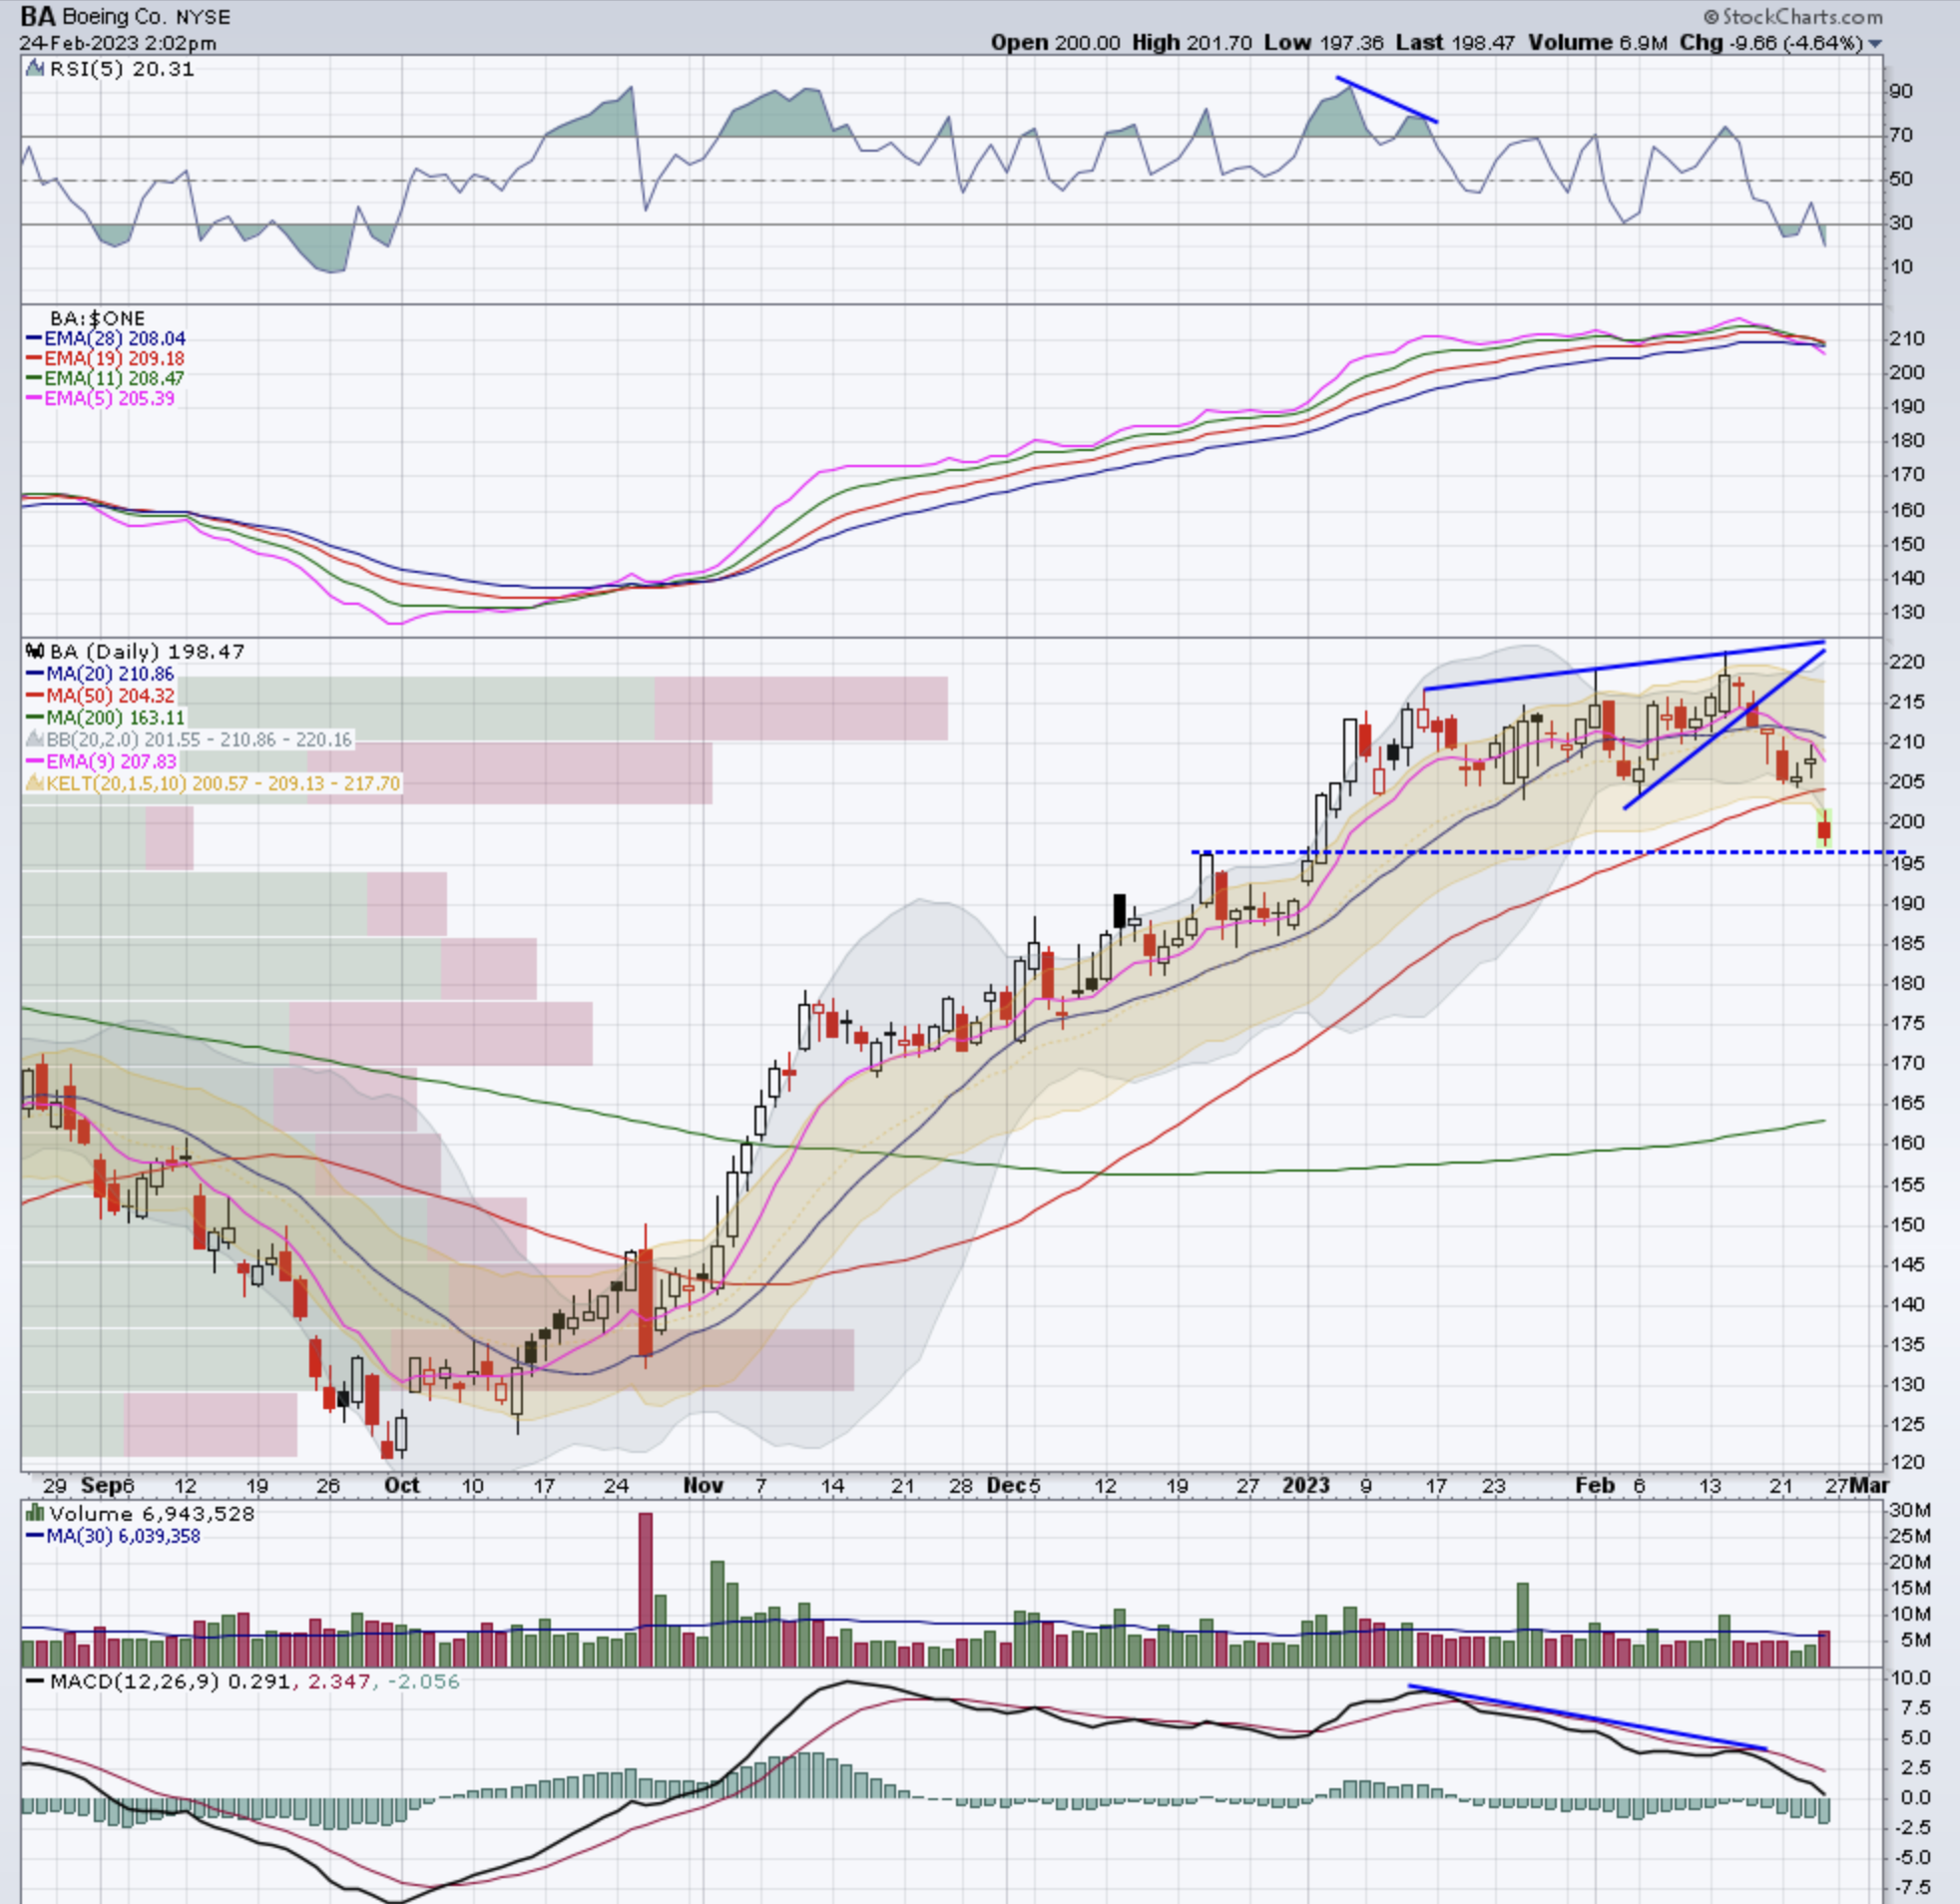Click the 'MA(50) 204.32' legend entry
The height and width of the screenshot is (1904, 1960).
click(101, 695)
